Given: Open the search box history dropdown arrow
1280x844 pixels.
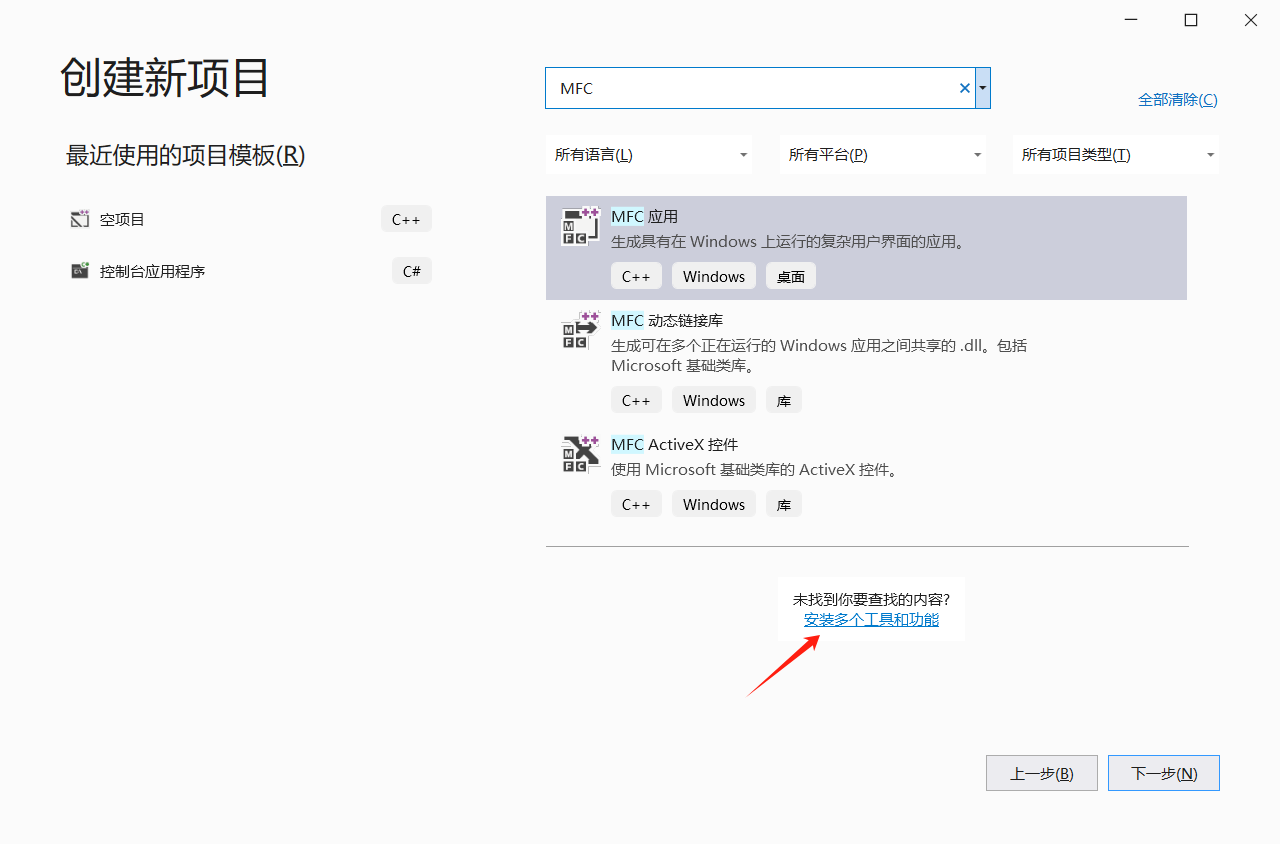Looking at the screenshot, I should 983,88.
